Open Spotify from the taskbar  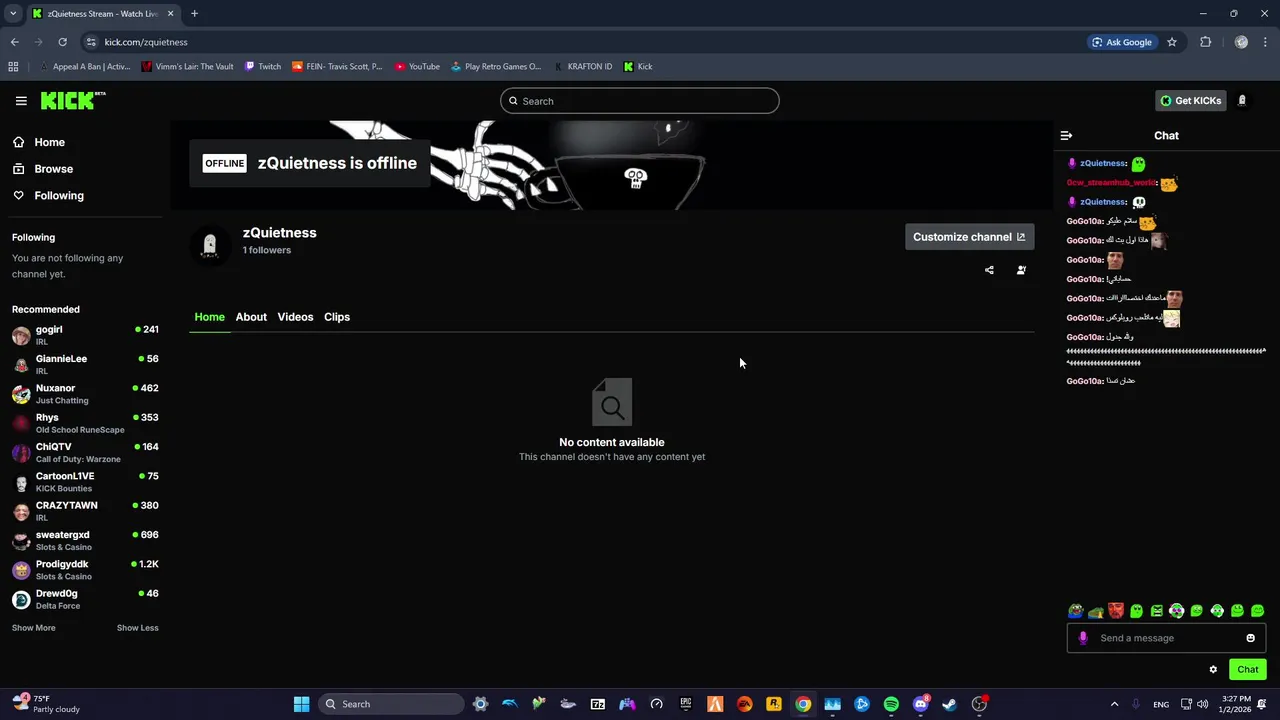pyautogui.click(x=891, y=704)
